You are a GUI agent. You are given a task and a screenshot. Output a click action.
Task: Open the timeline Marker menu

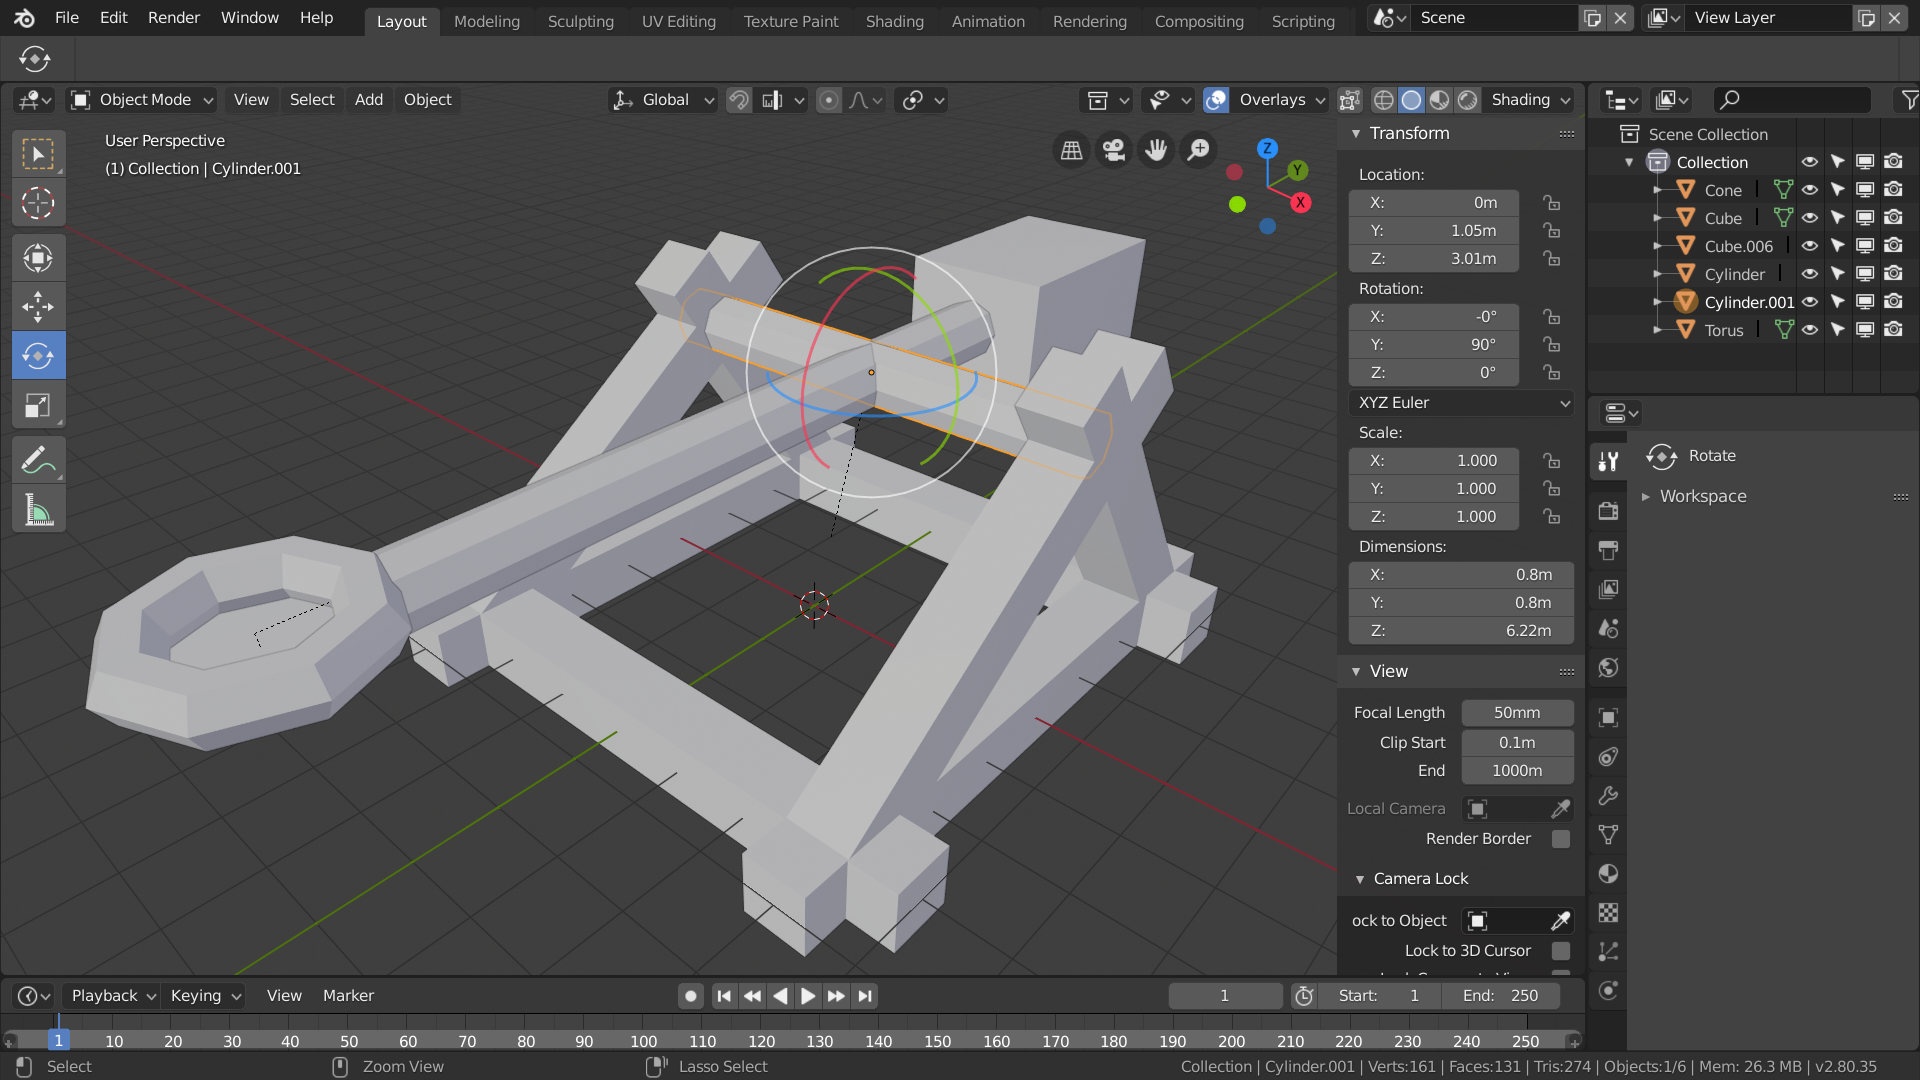[348, 996]
